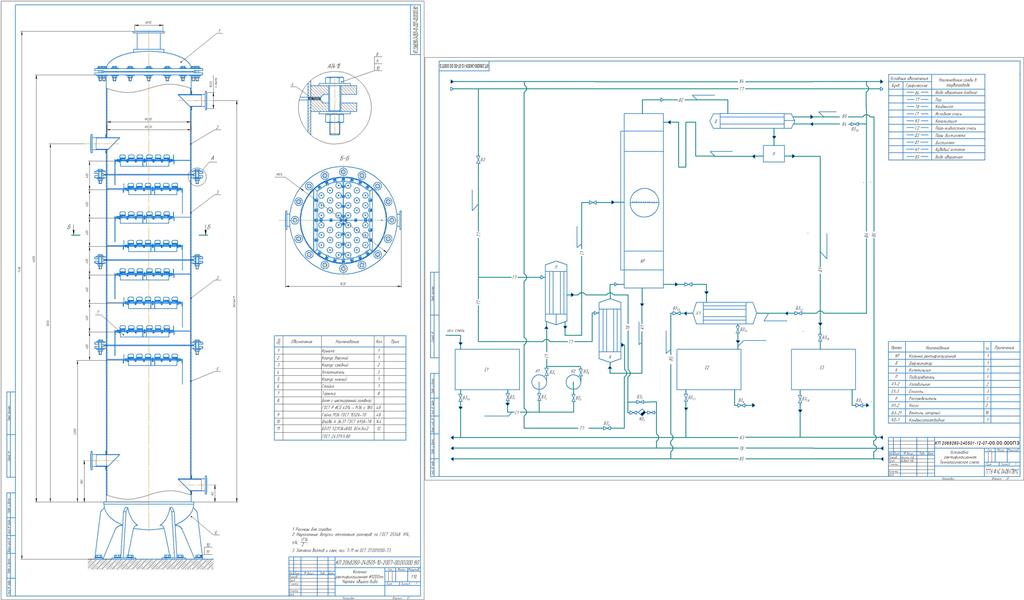Click the "Распределитель" row in equipment list
This screenshot has width=1024, height=600.
coord(953,399)
